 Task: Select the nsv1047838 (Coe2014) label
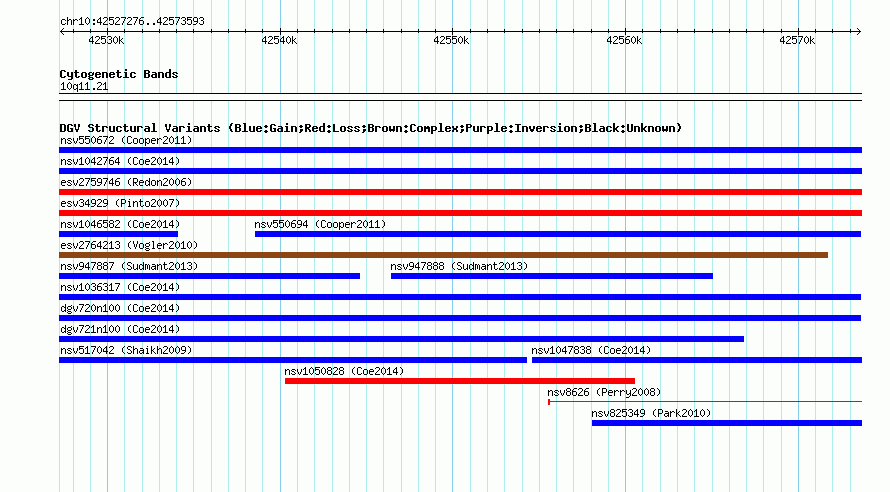pos(591,350)
